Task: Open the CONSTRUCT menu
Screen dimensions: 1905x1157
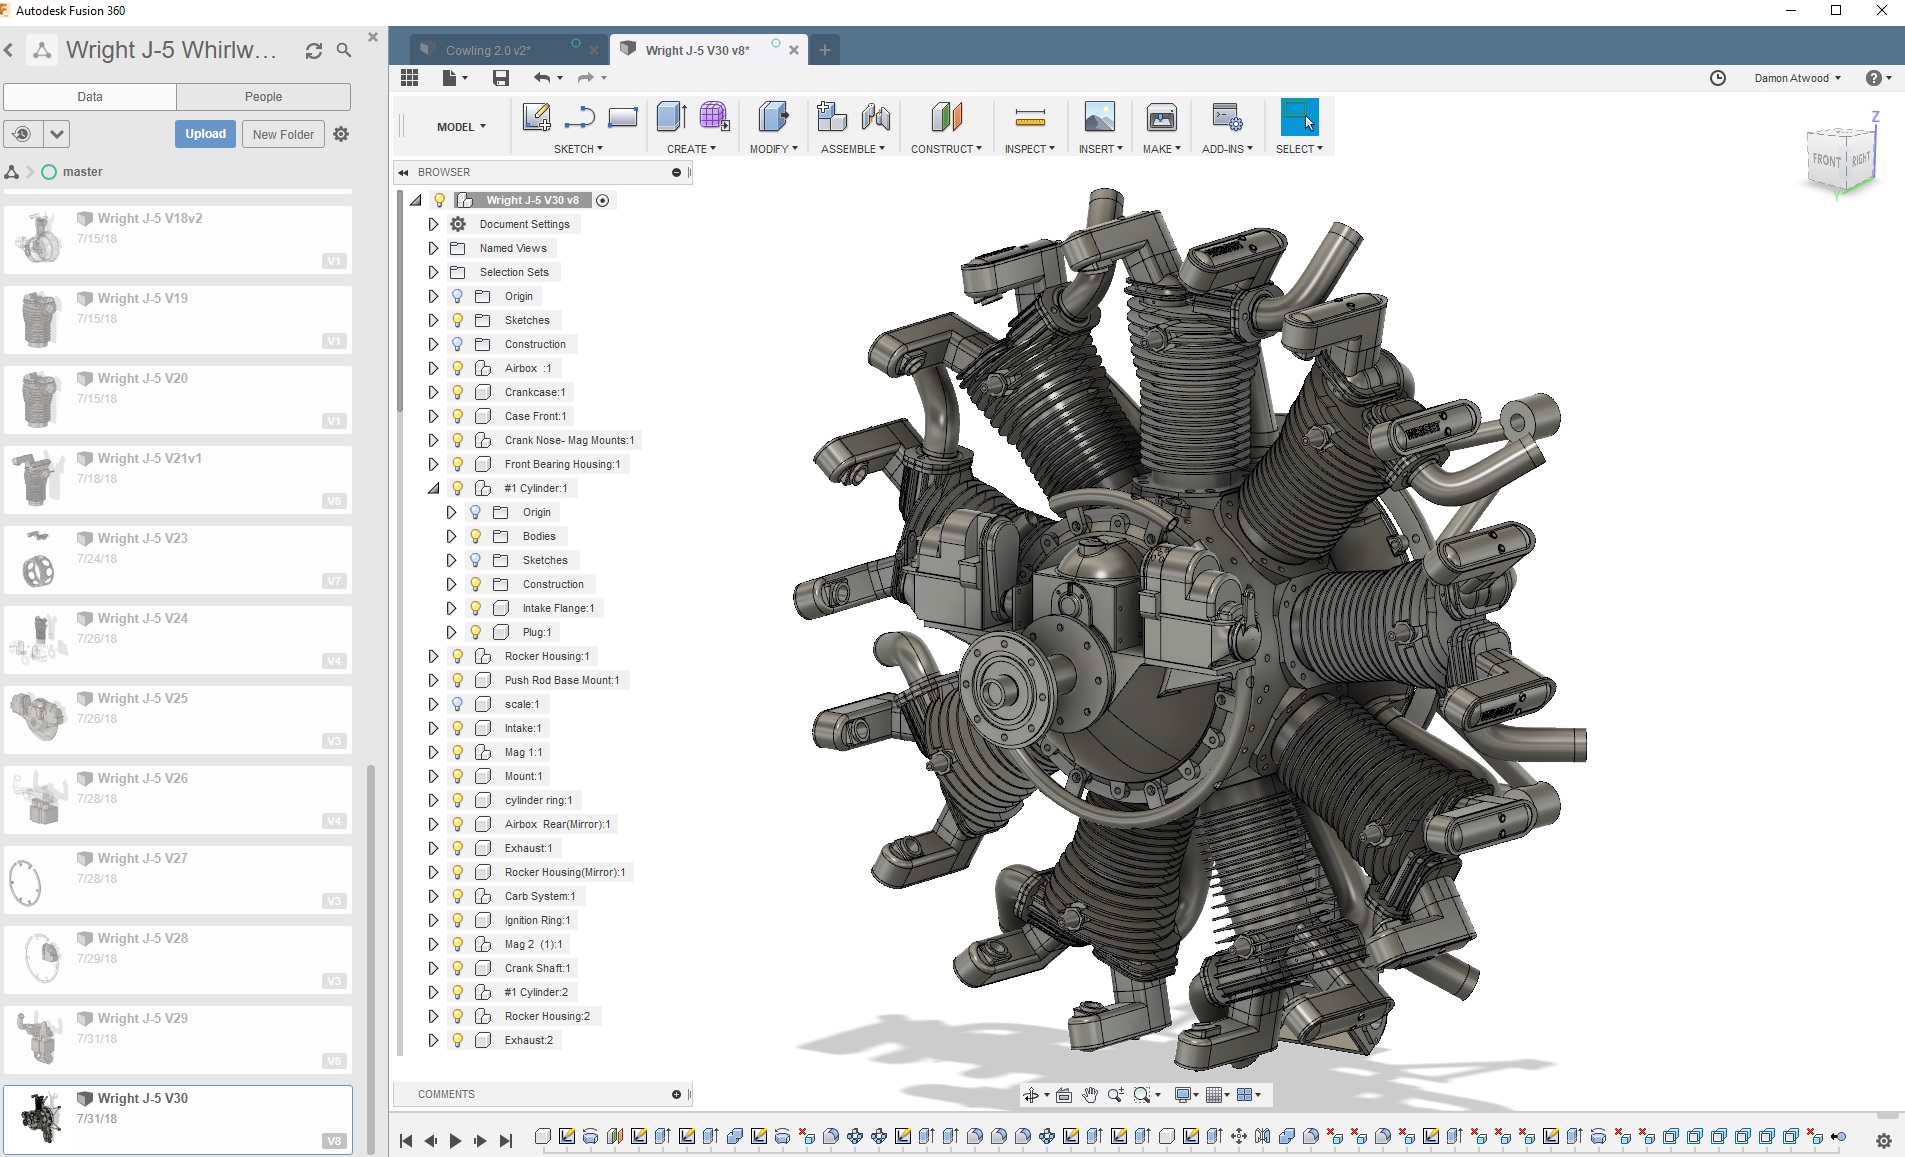Action: point(946,149)
